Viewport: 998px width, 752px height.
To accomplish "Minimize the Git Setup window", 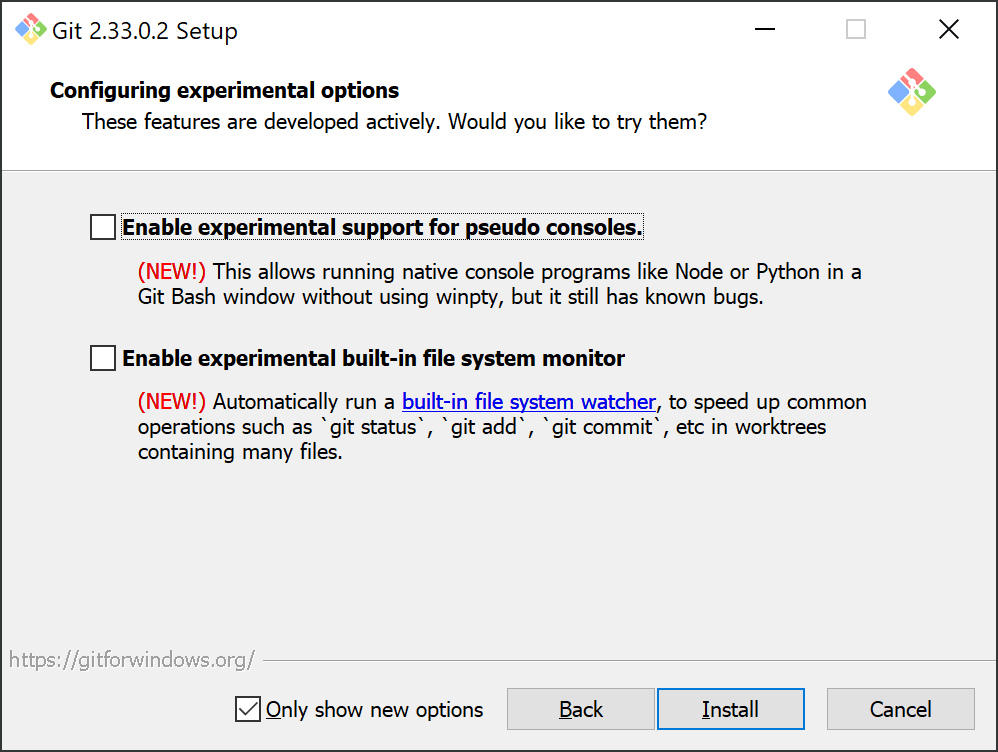I will click(764, 29).
